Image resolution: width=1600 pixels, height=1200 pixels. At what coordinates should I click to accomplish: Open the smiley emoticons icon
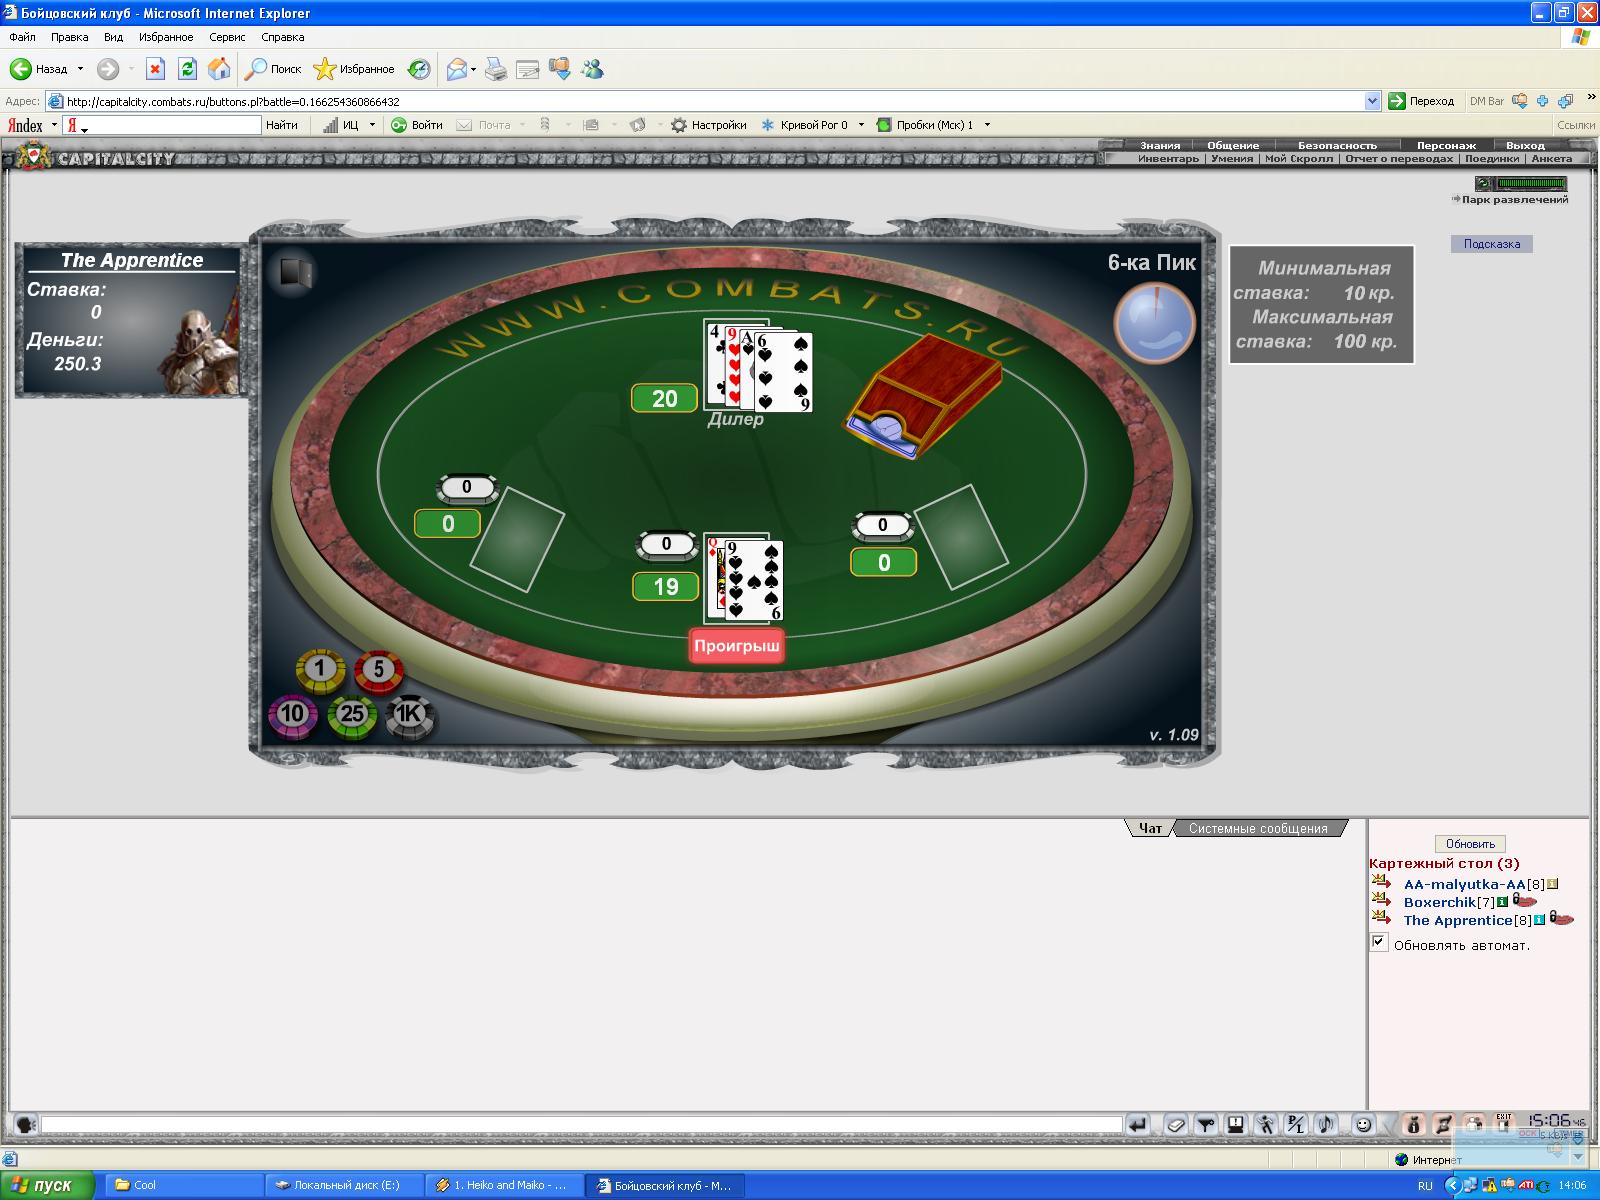pos(1363,1125)
